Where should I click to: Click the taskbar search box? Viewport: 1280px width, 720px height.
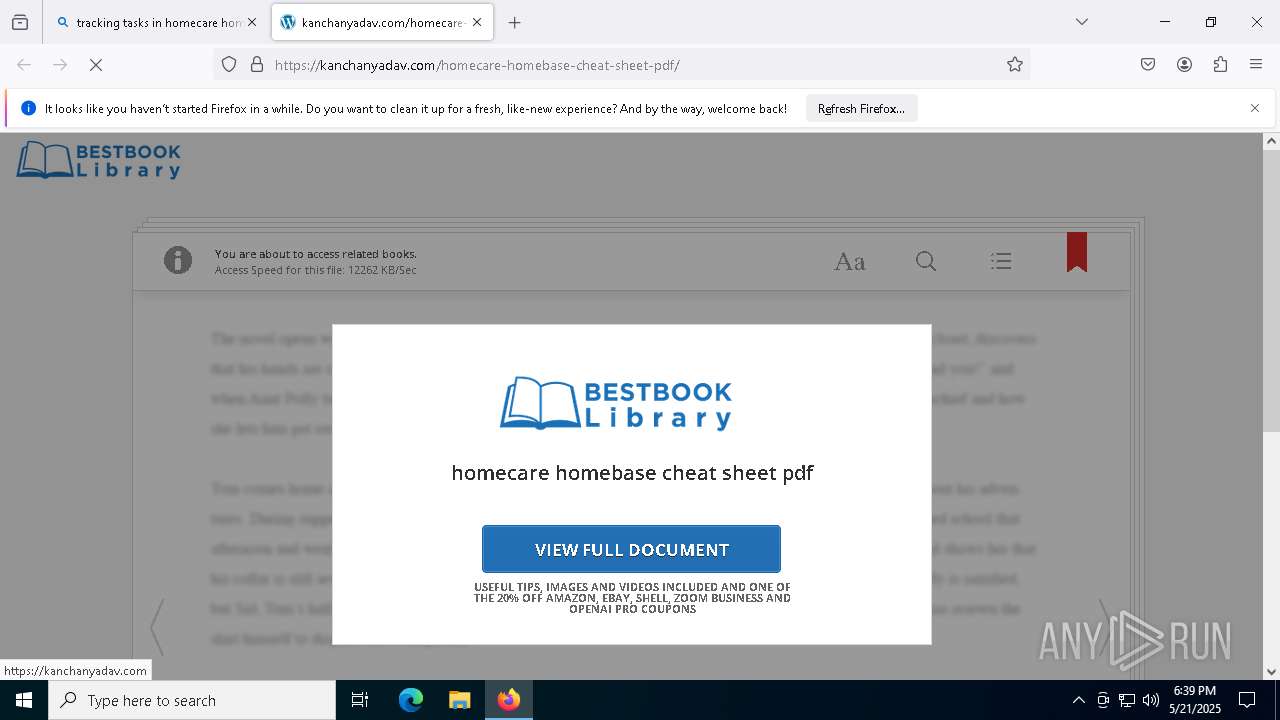(x=192, y=700)
